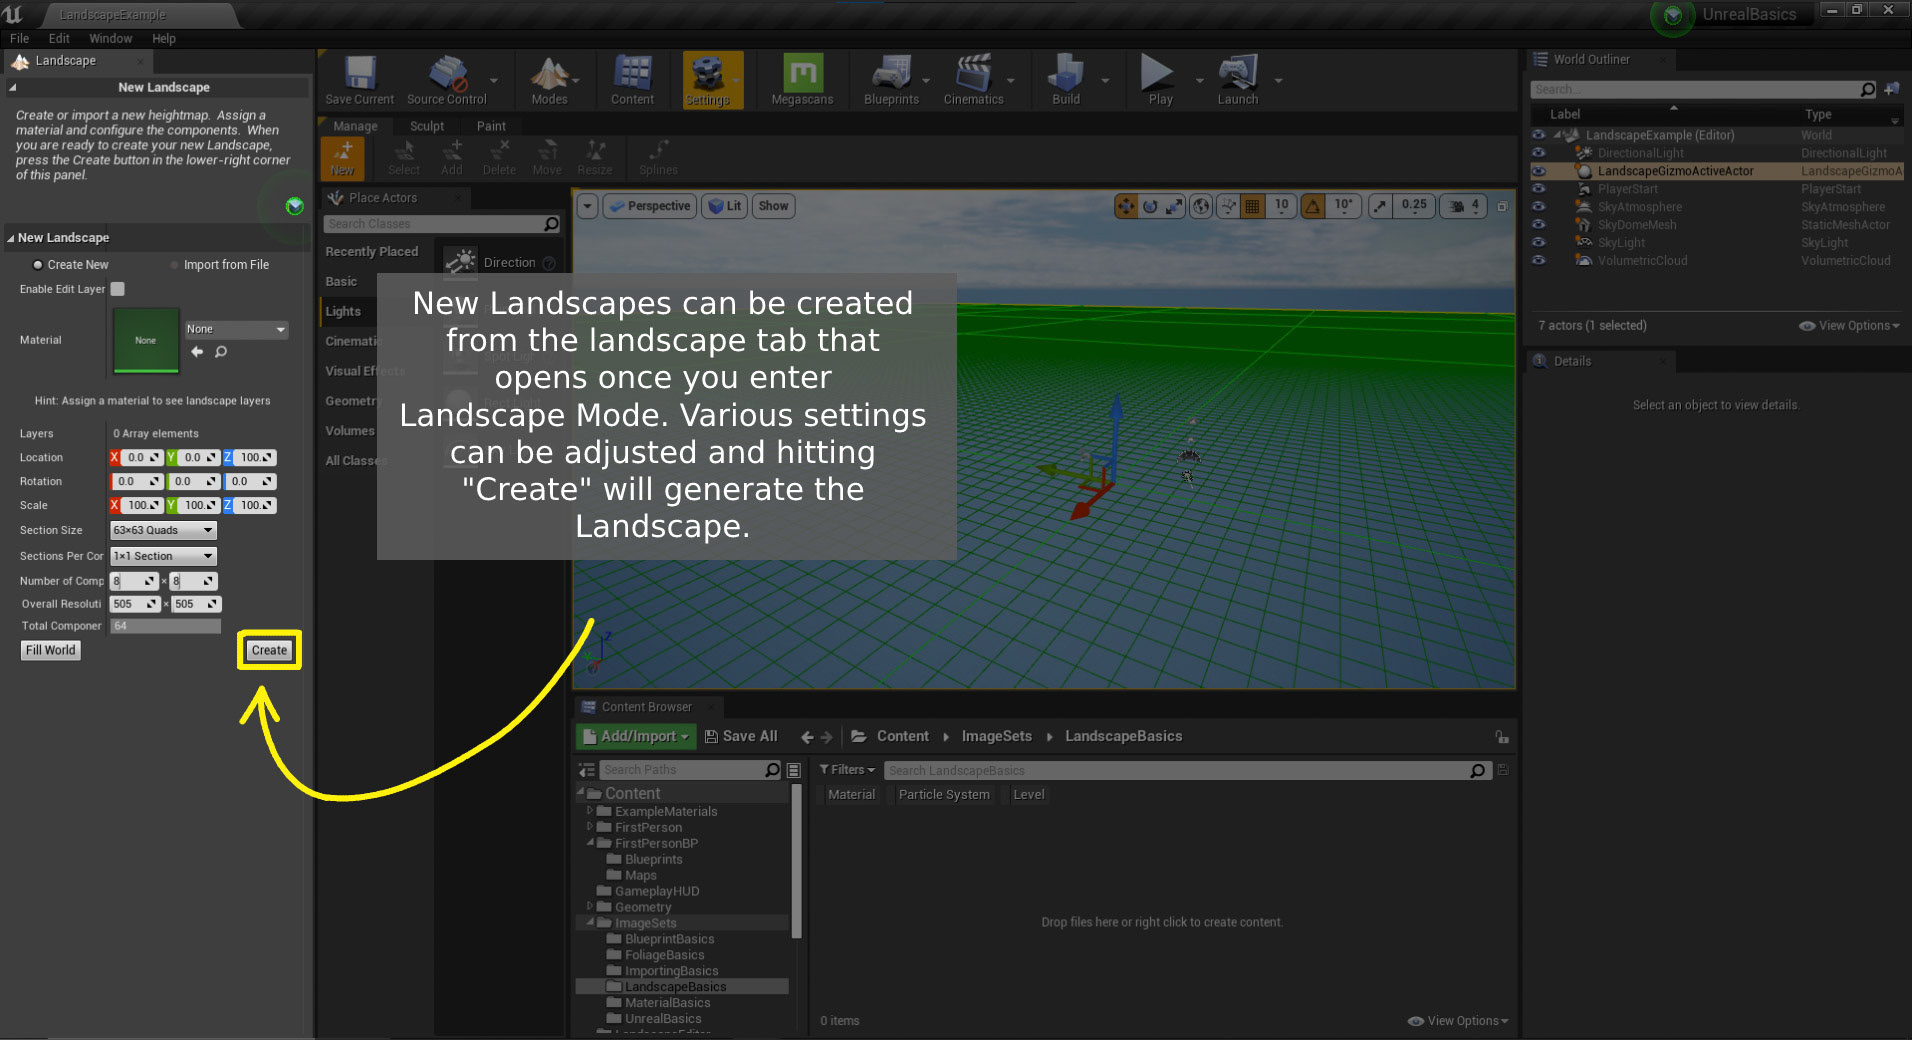This screenshot has height=1040, width=1912.
Task: Open the Window menu
Action: (110, 38)
